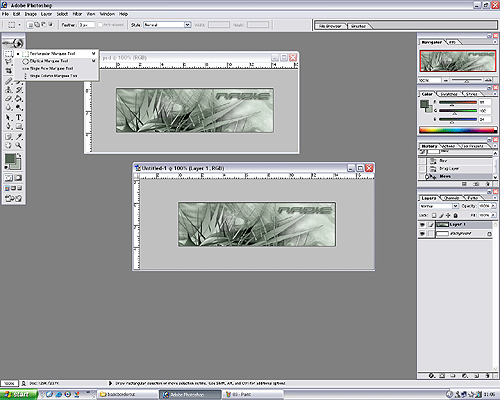Open Color palette menu arrow

[x=495, y=94]
